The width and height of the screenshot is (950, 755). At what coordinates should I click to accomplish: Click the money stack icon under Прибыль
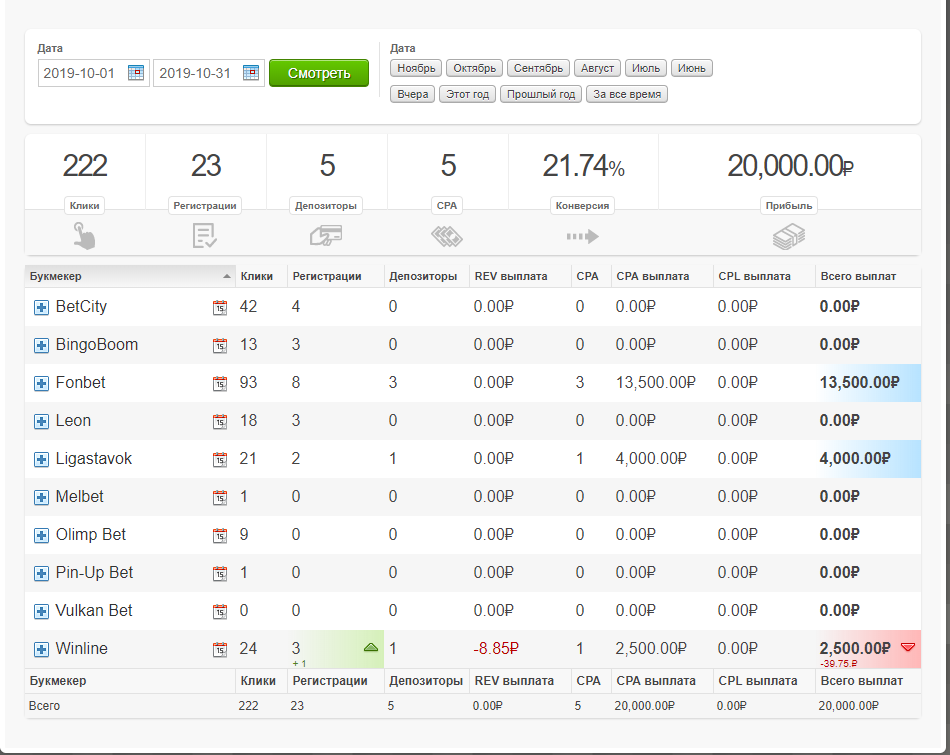(789, 236)
